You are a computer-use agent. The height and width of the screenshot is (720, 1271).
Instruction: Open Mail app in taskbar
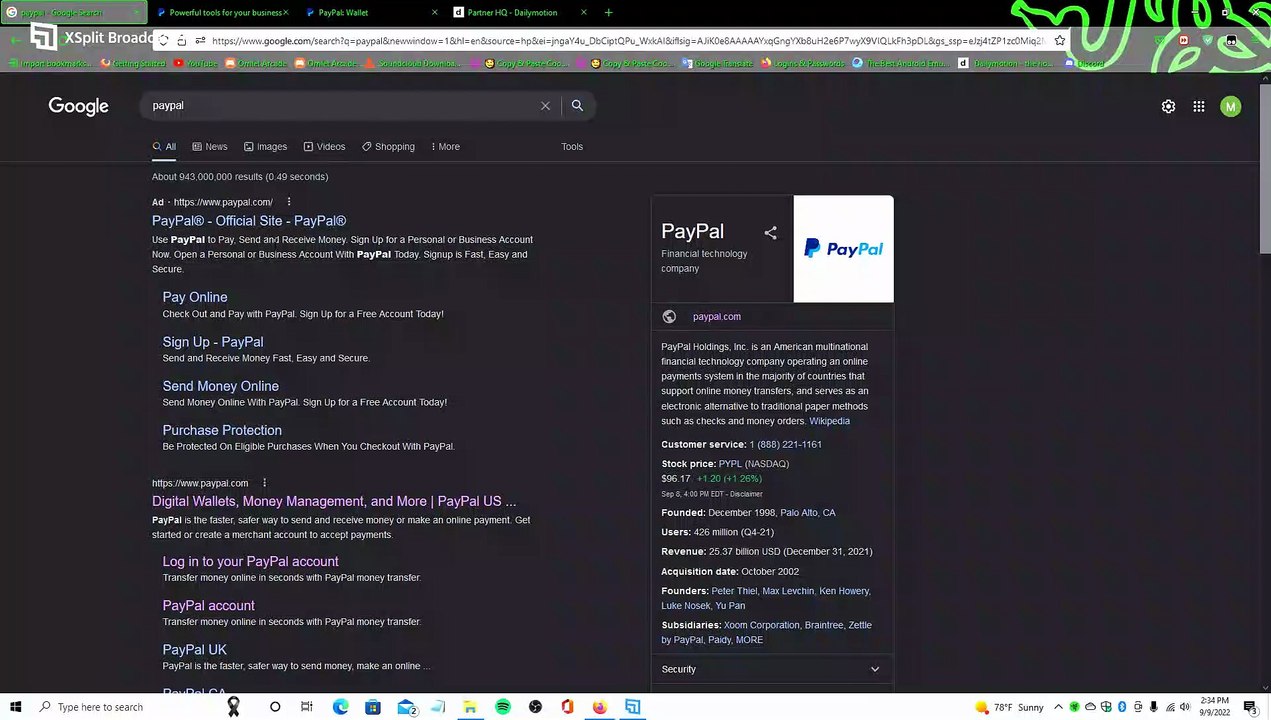[x=406, y=707]
